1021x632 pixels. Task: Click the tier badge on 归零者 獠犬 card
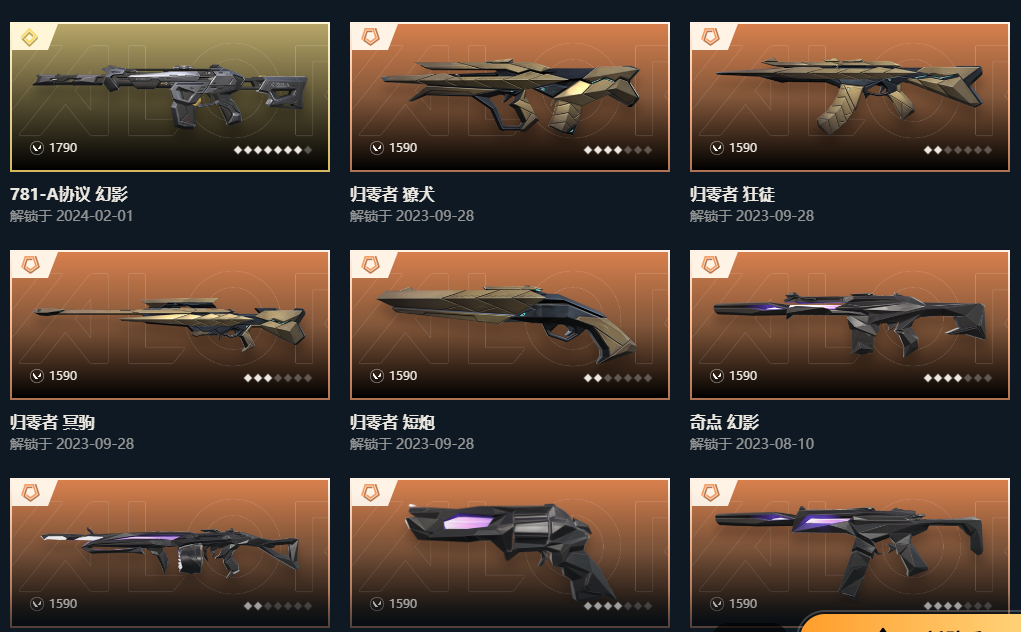click(x=371, y=37)
